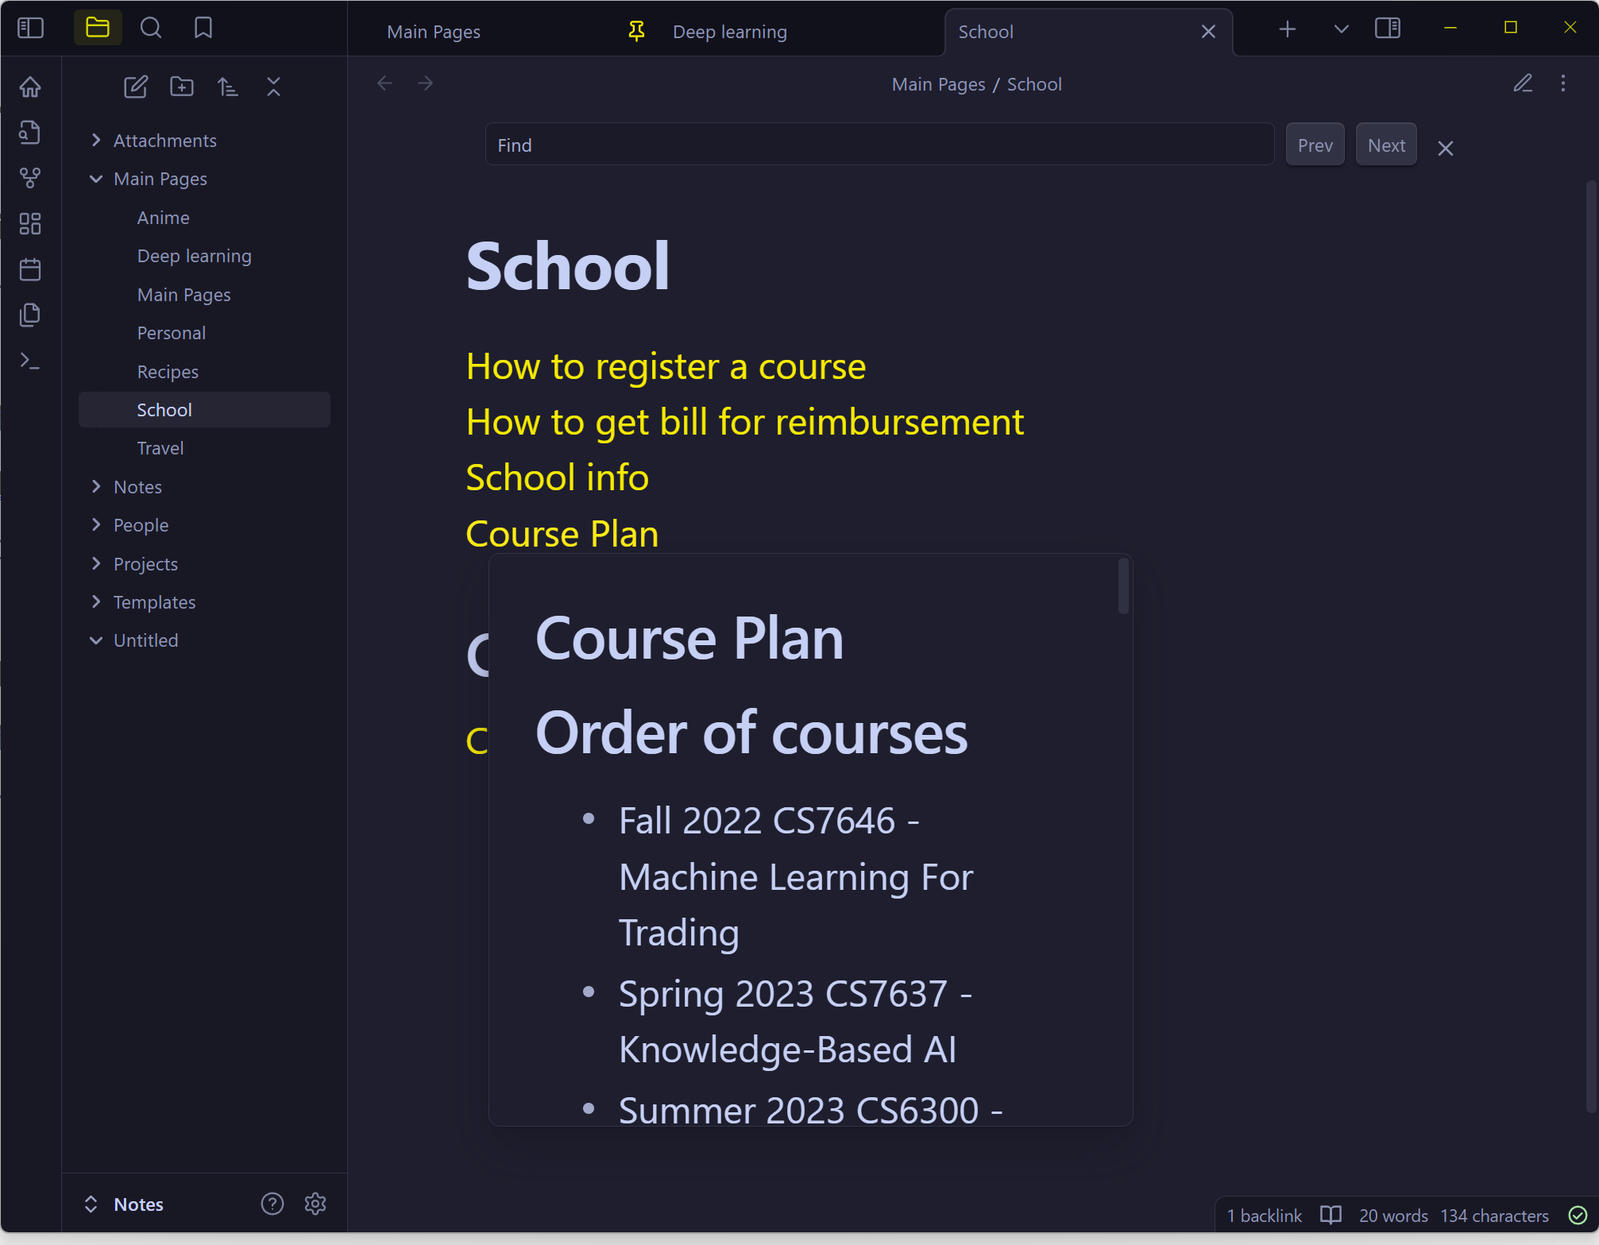Open the canvas icon in left ribbon
Image resolution: width=1599 pixels, height=1245 pixels.
(x=30, y=224)
